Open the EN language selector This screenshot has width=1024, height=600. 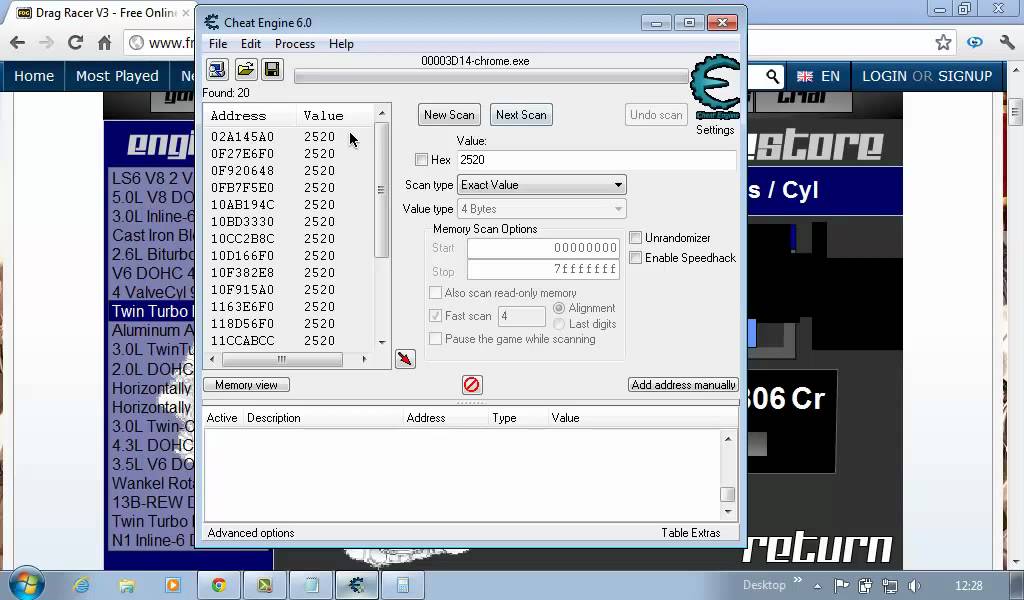[x=818, y=76]
